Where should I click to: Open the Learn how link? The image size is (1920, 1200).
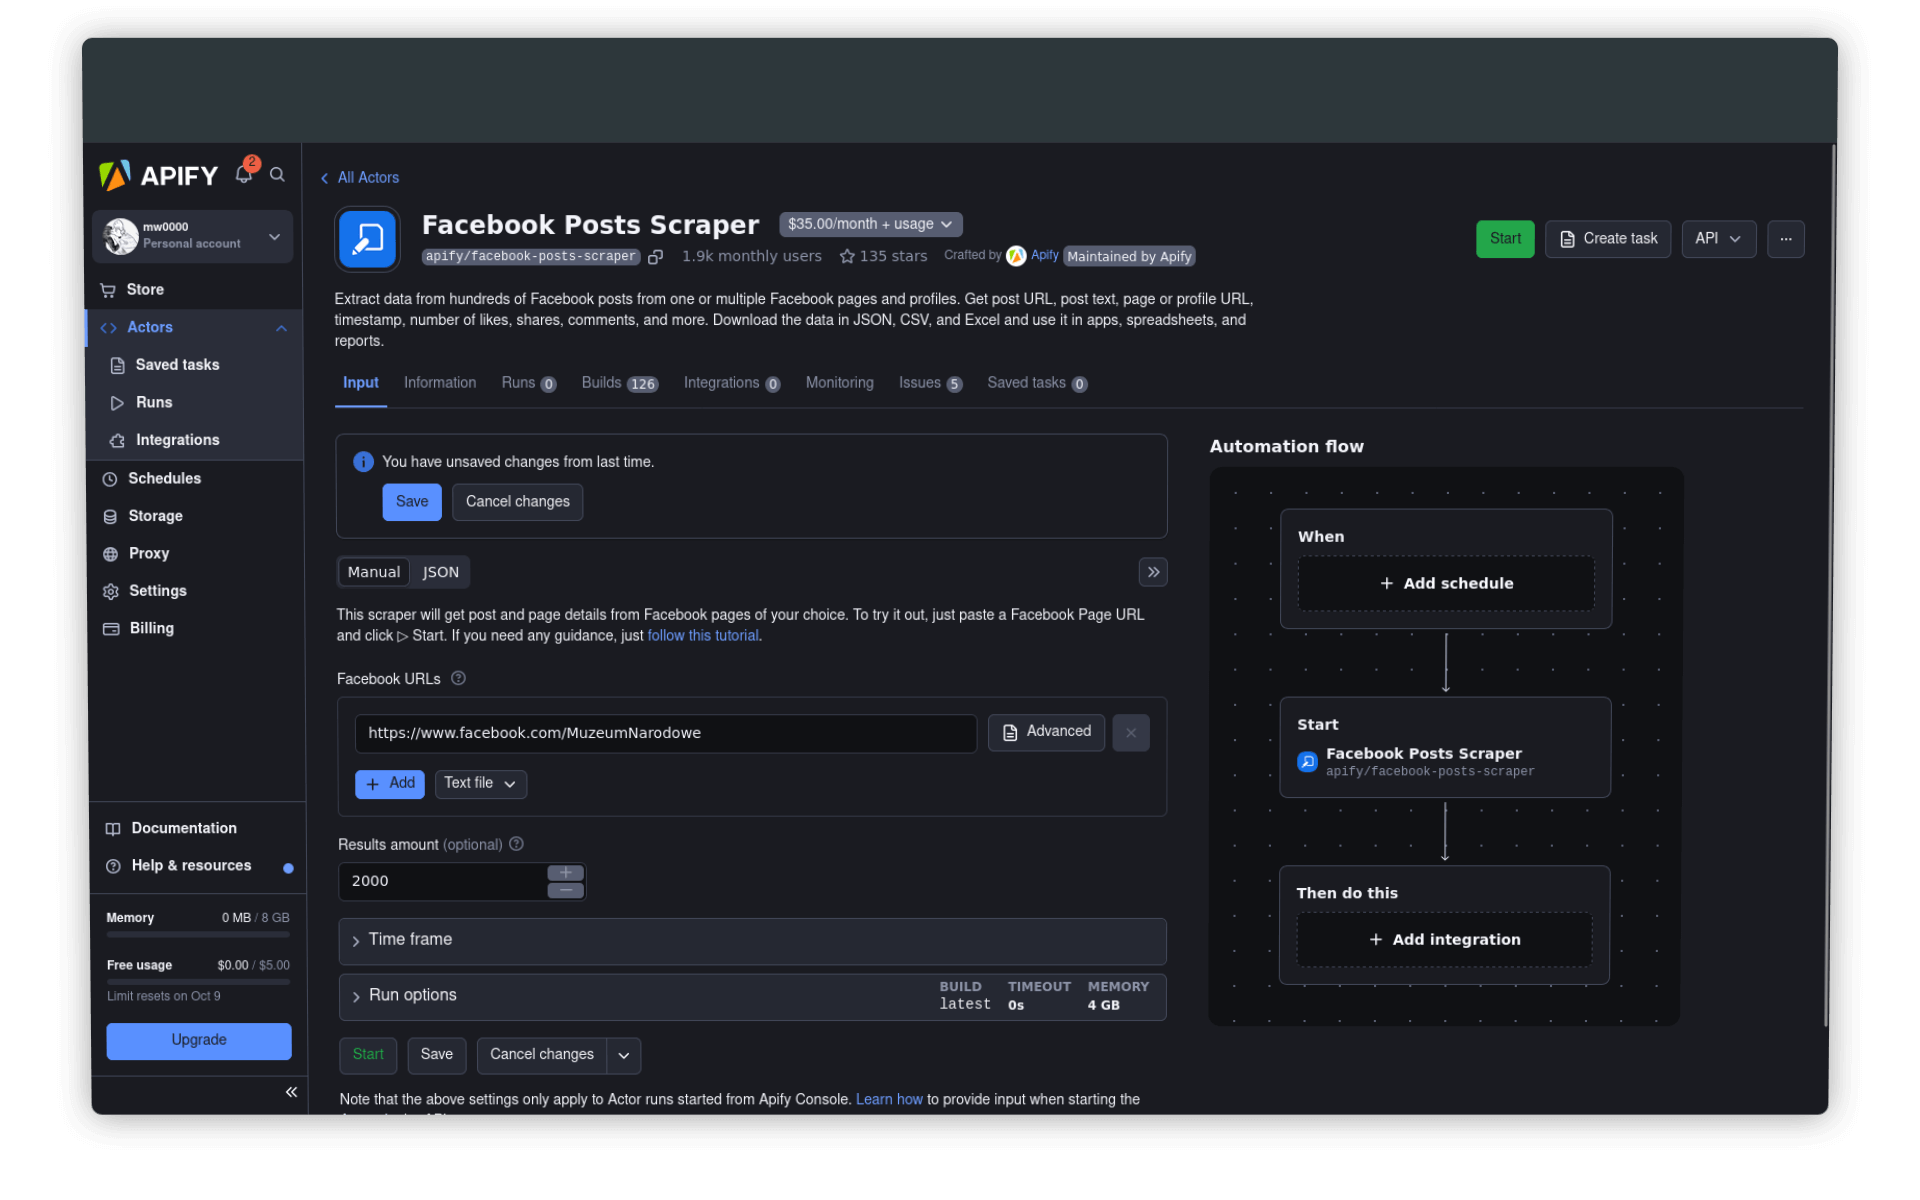point(889,1099)
